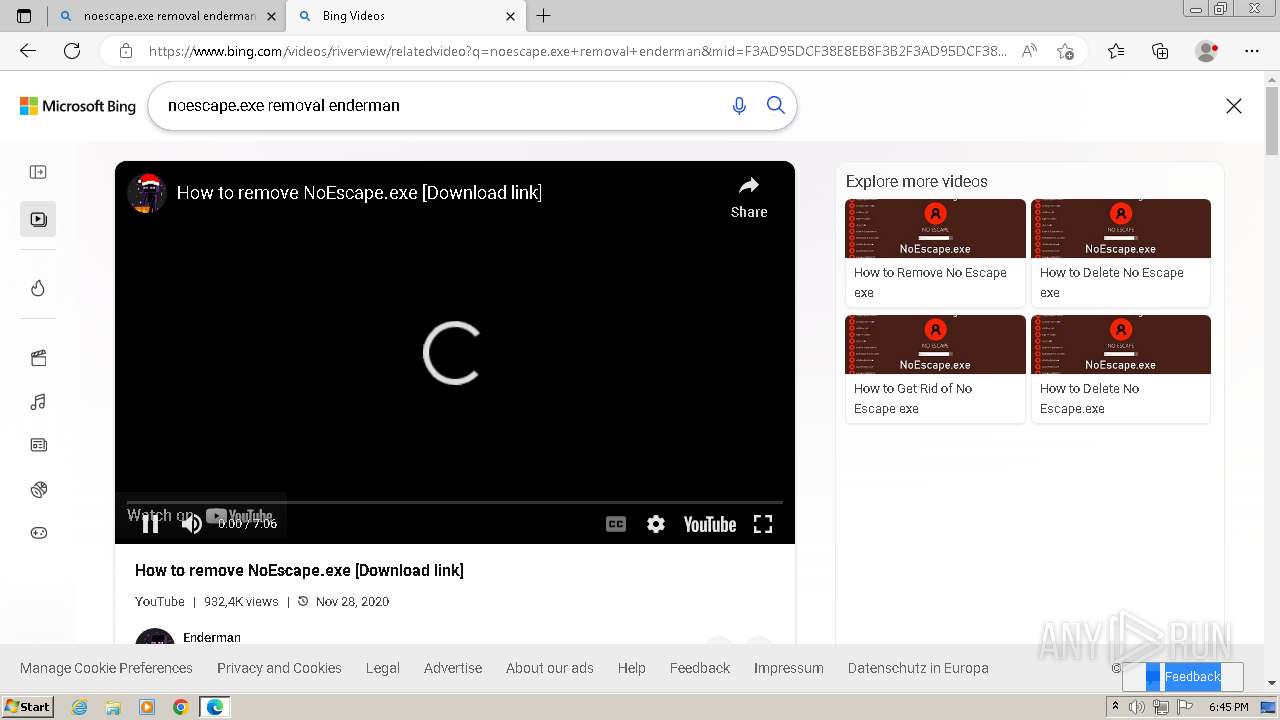Open the taskbar File Explorer folder icon

click(x=113, y=707)
